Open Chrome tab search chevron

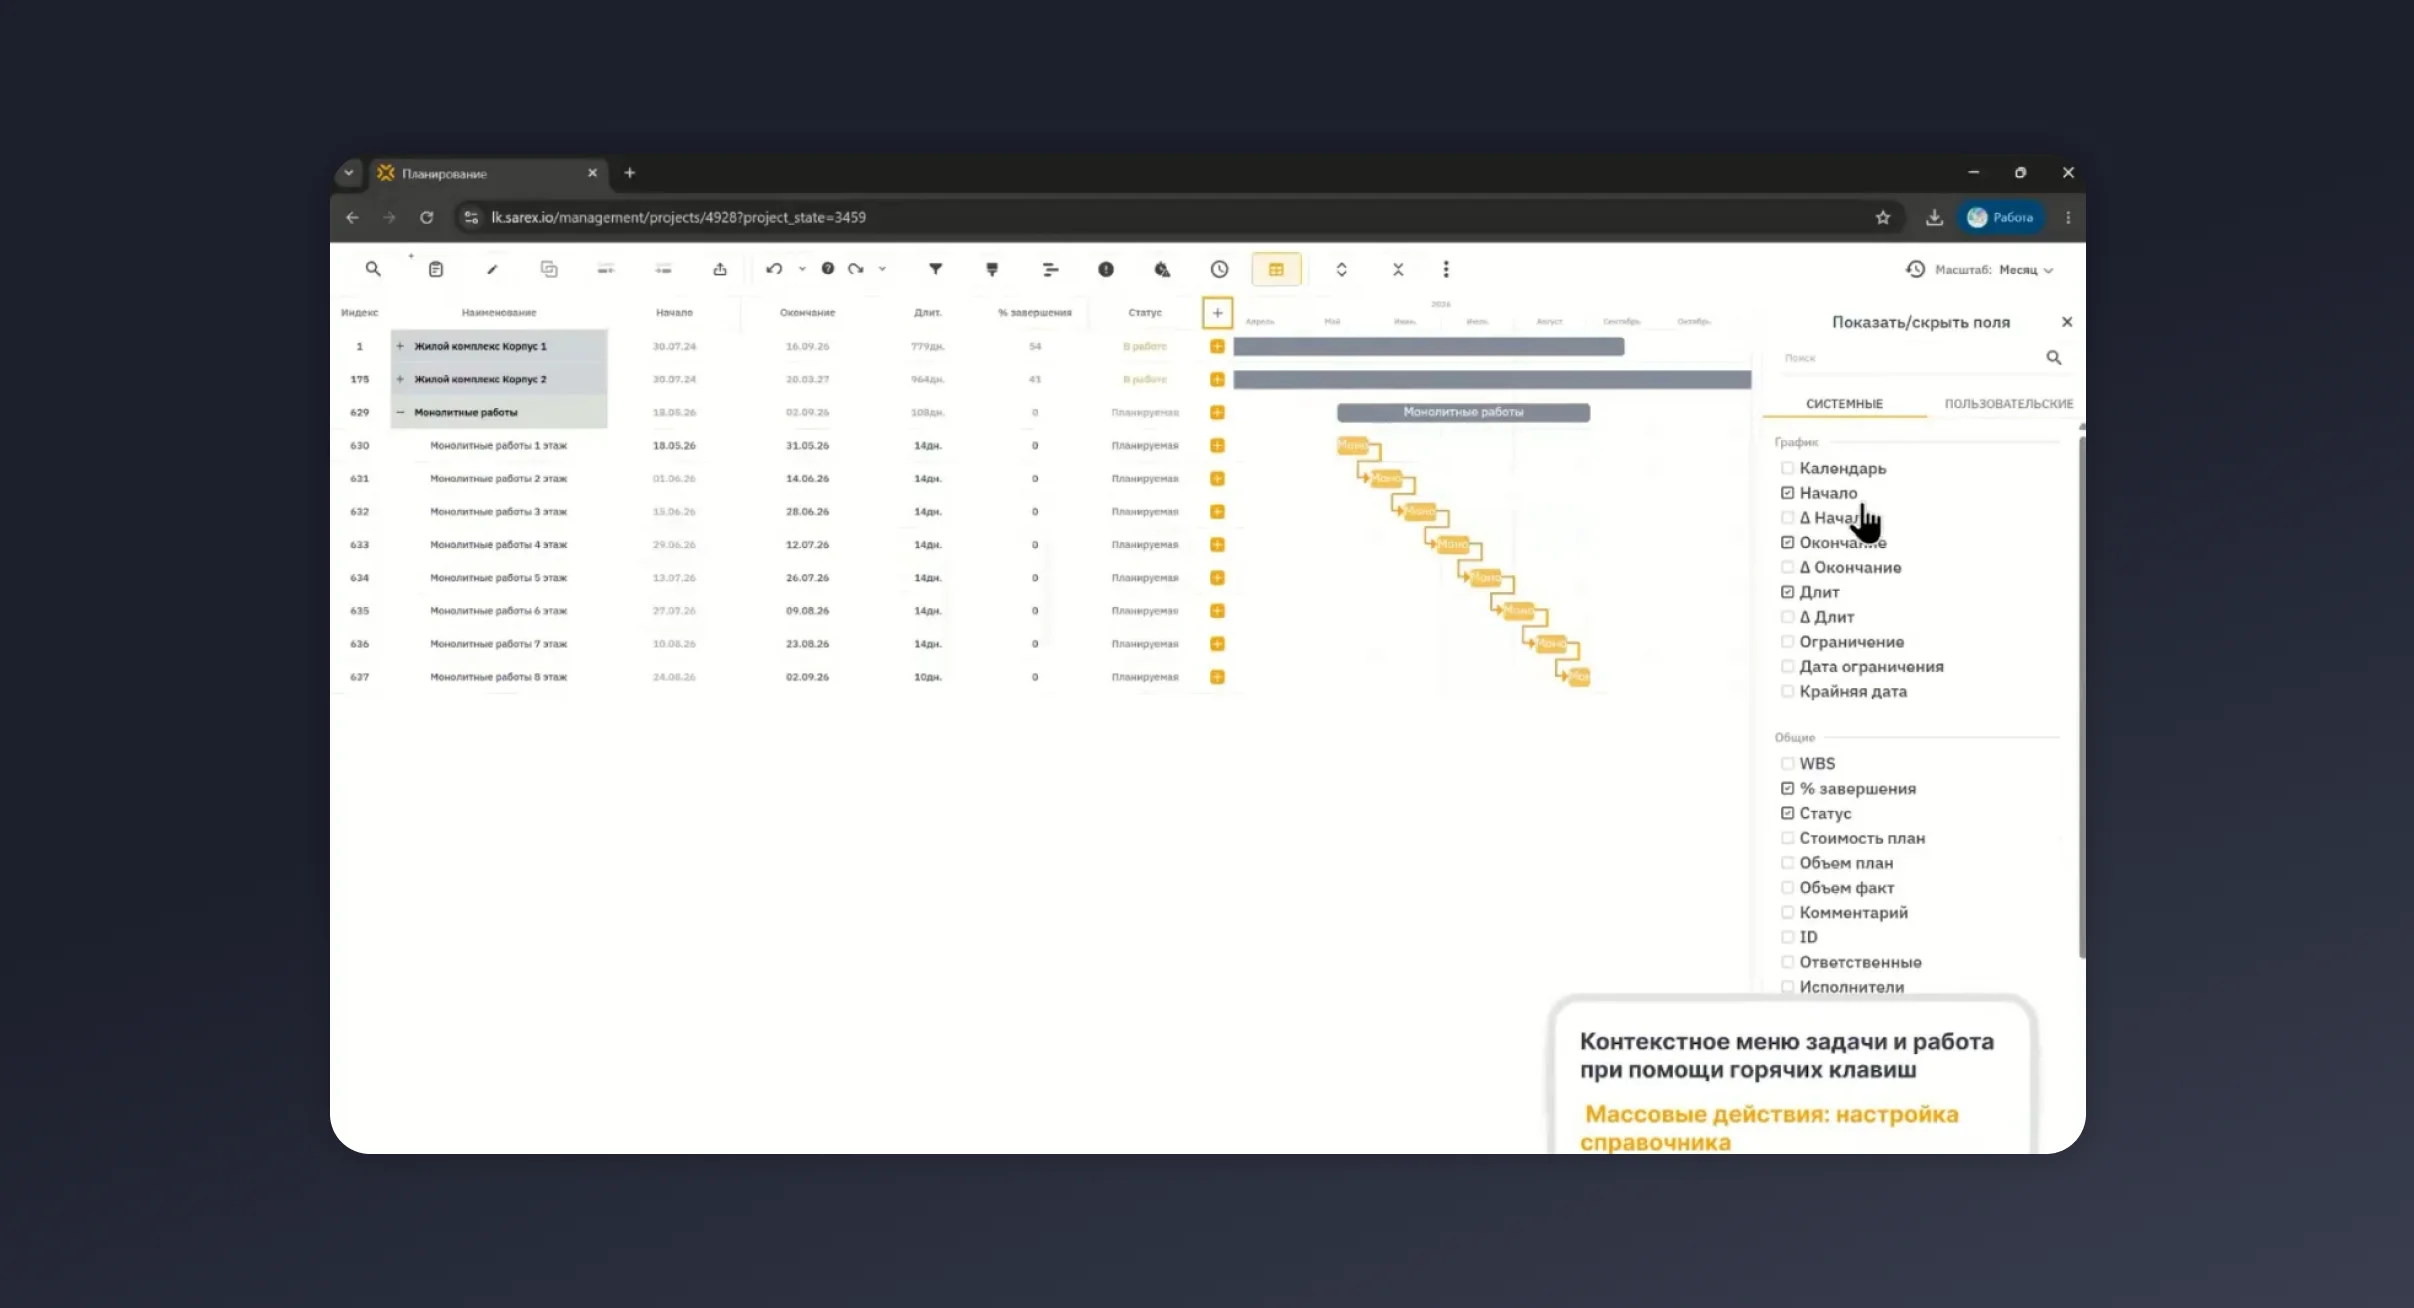pyautogui.click(x=348, y=173)
